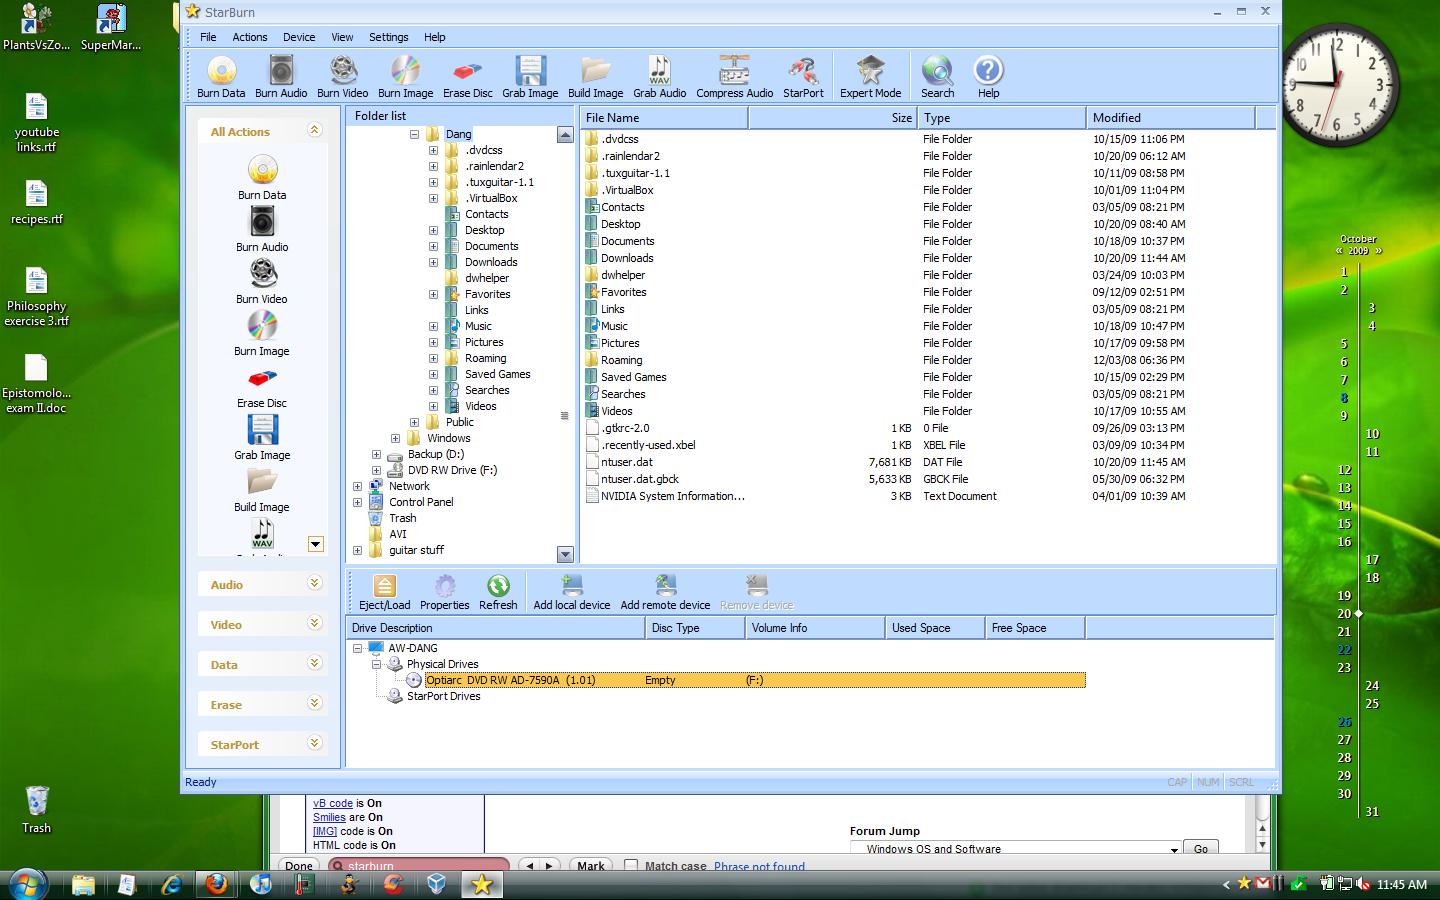Open recipes.rtf on the desktop
The height and width of the screenshot is (900, 1440).
point(36,202)
